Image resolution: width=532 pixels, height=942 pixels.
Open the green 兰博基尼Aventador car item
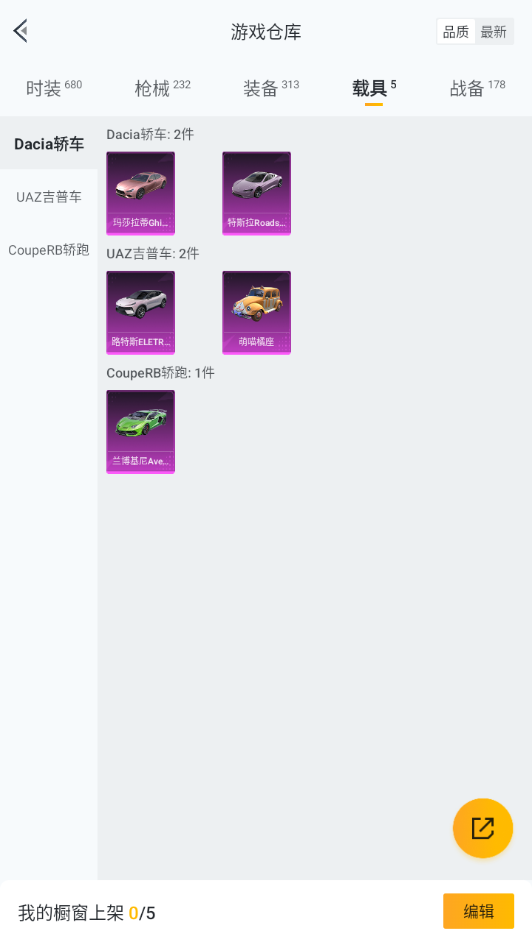141,432
